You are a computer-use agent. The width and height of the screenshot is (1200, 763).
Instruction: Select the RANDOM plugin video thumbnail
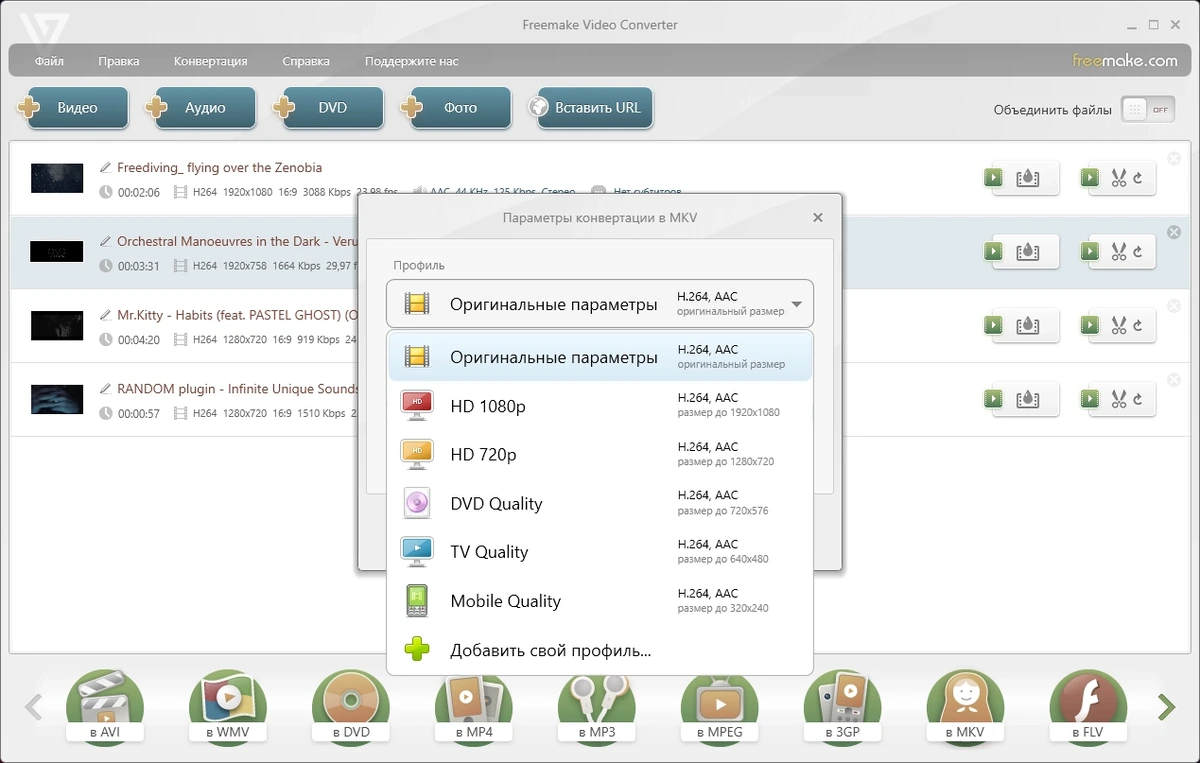pos(57,399)
